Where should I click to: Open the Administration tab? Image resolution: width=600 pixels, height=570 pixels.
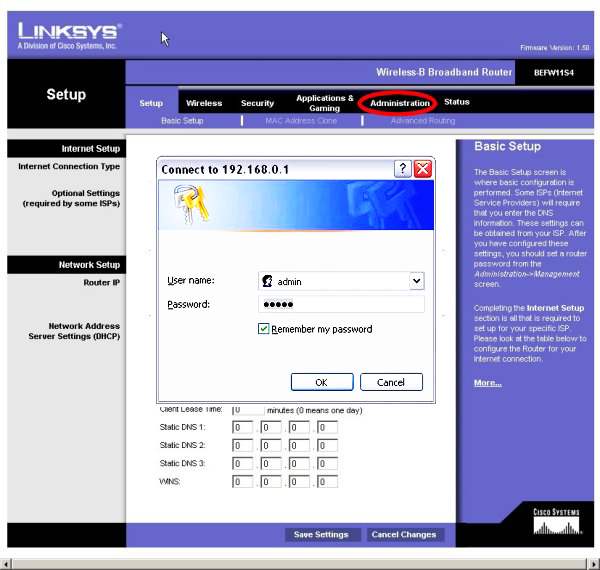[x=400, y=103]
